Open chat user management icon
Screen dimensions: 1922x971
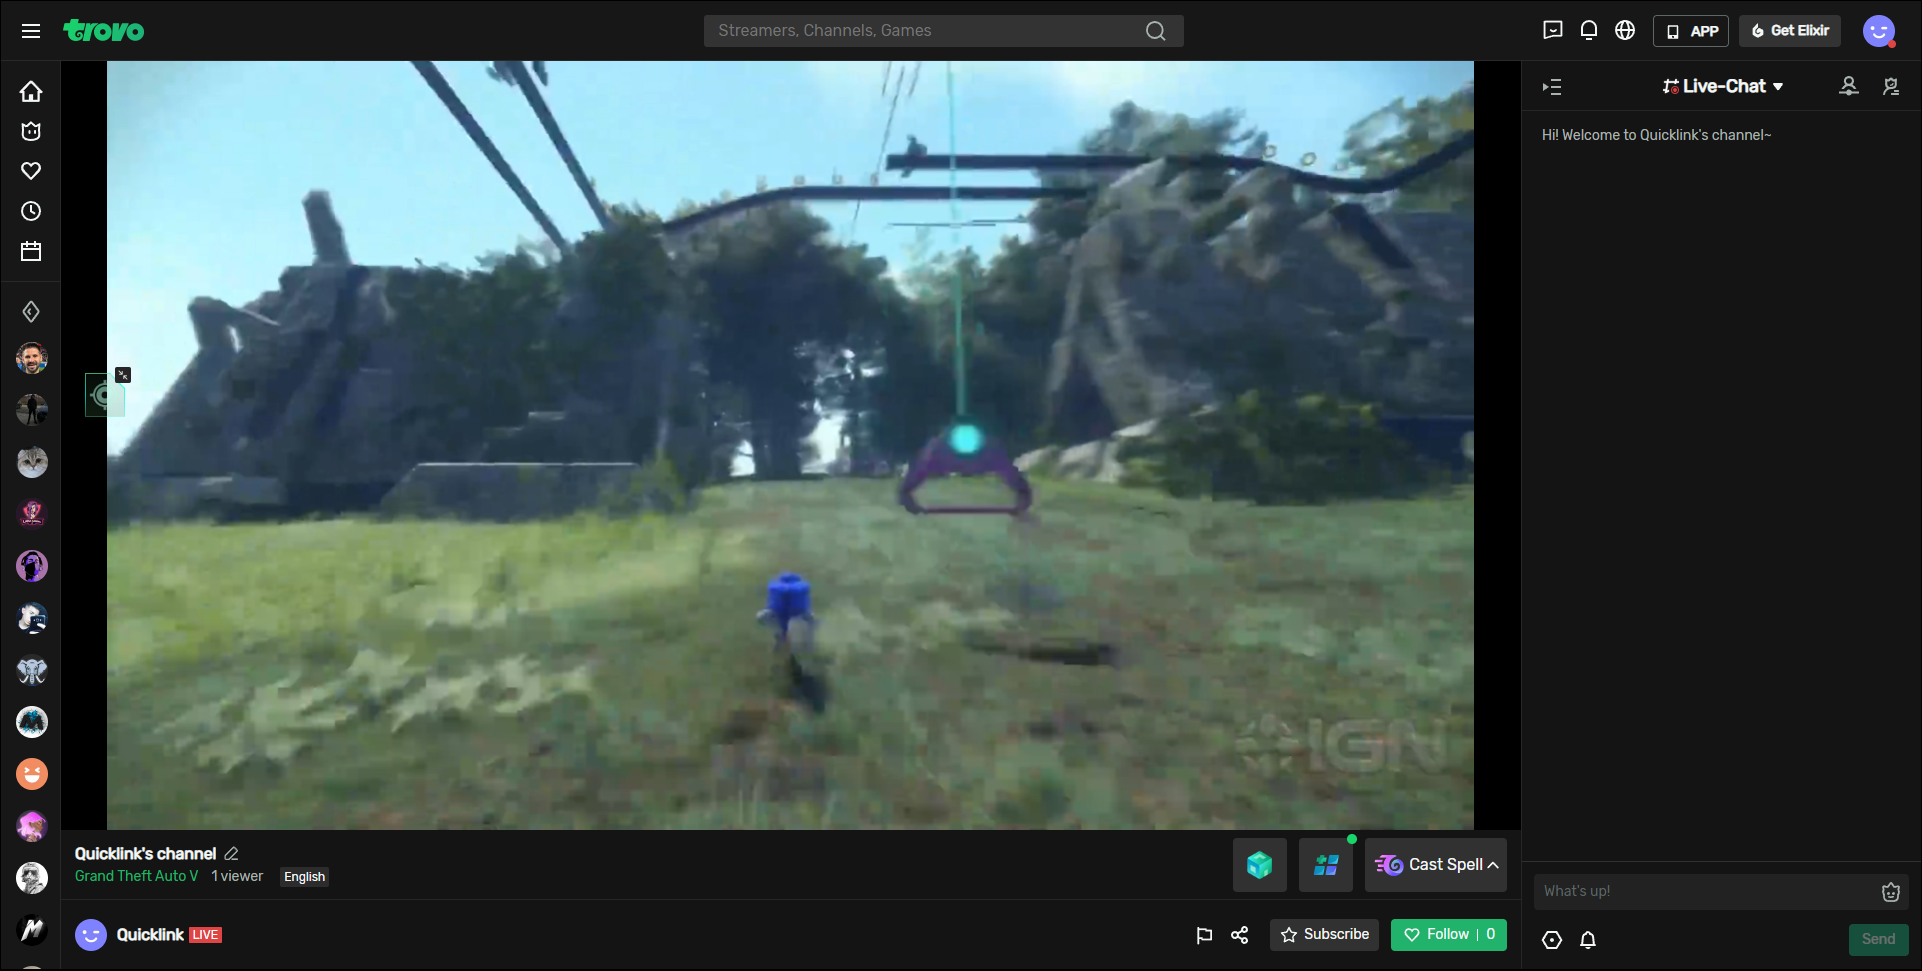click(1891, 87)
